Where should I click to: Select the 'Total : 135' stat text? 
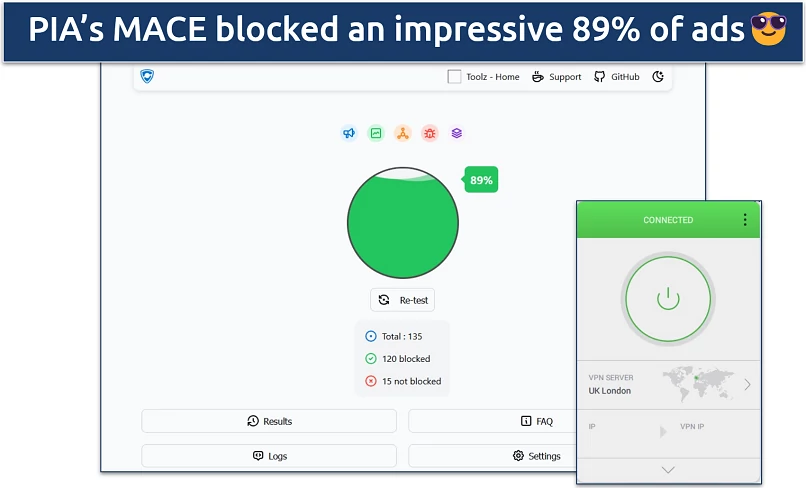[x=402, y=336]
